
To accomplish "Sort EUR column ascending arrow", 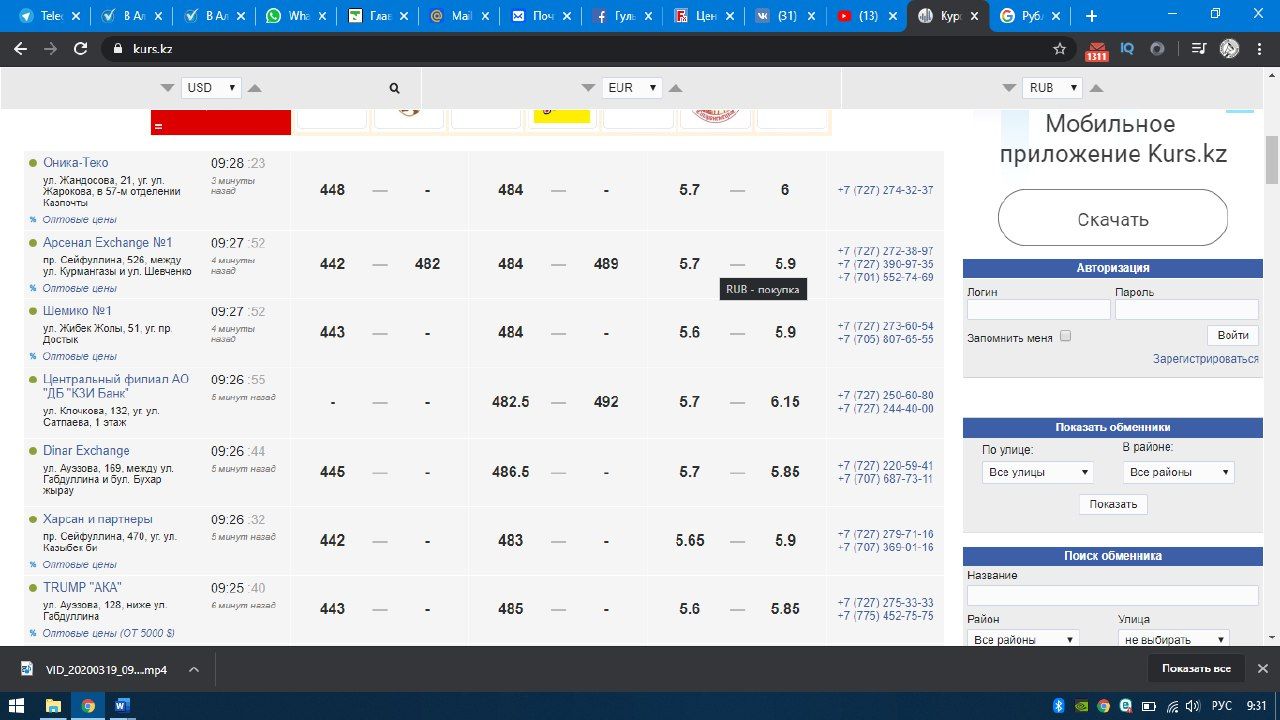I will pyautogui.click(x=676, y=88).
